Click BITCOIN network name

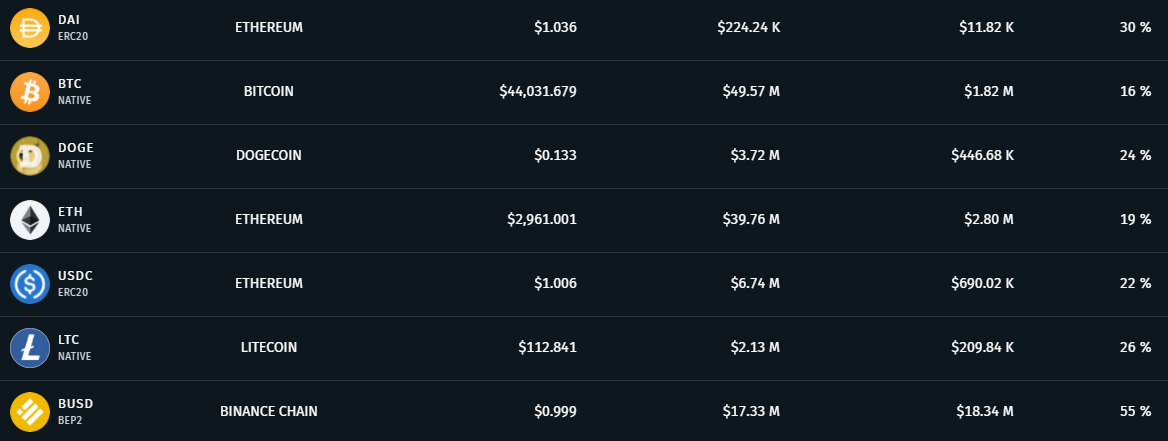click(x=269, y=91)
